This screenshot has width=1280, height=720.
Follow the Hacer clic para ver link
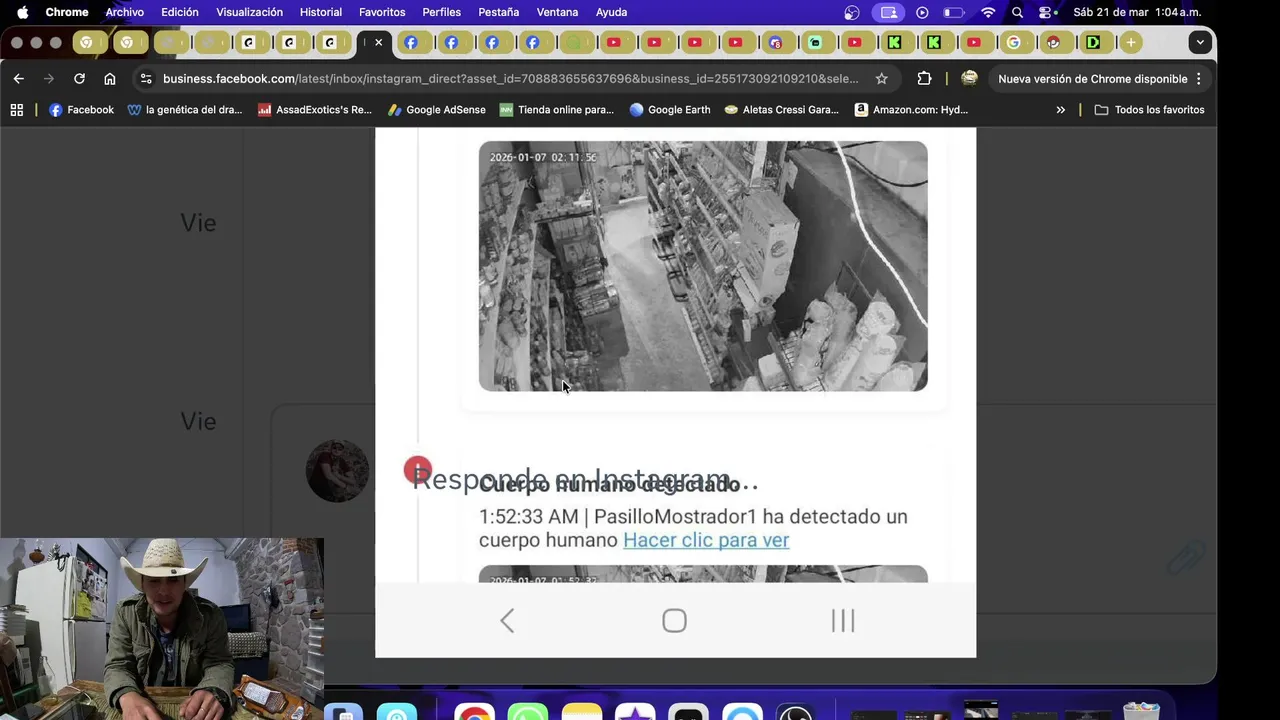point(706,540)
